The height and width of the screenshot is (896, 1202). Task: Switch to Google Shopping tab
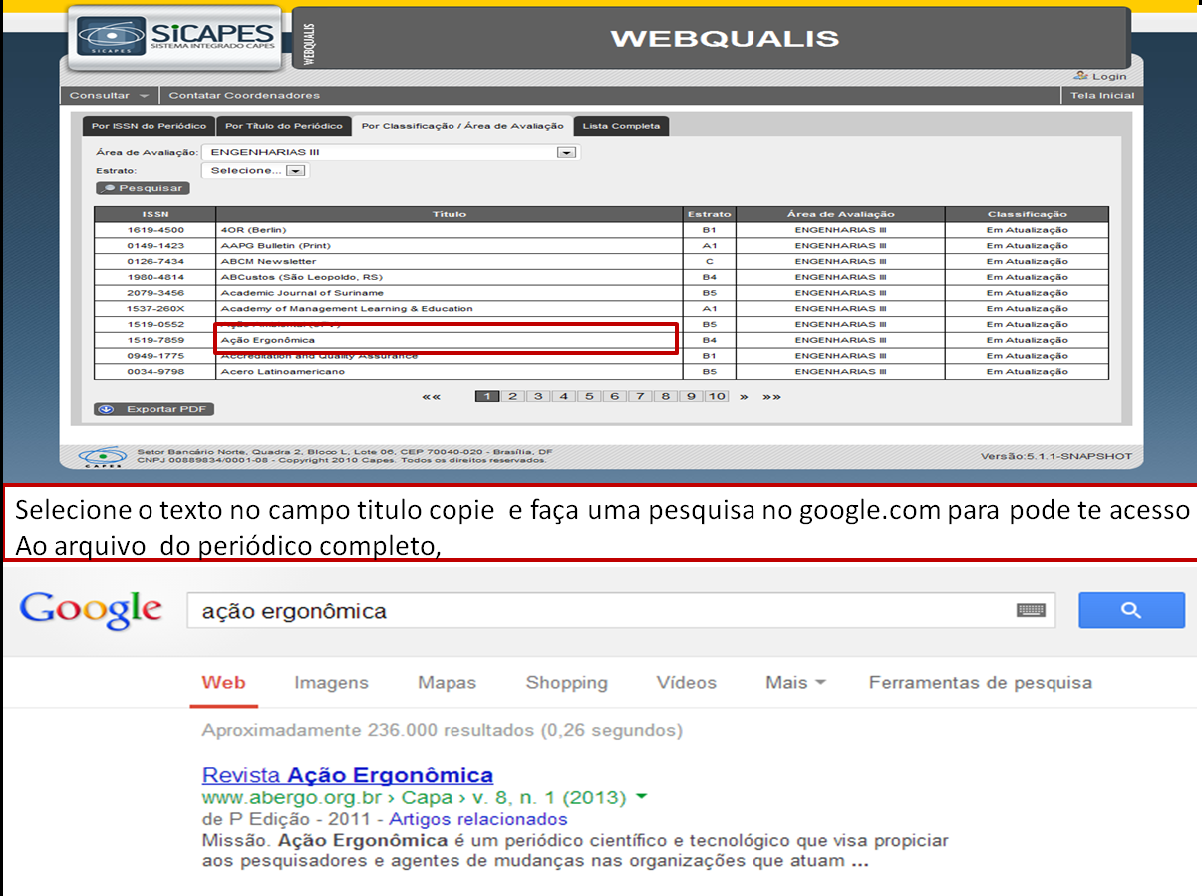coord(567,683)
